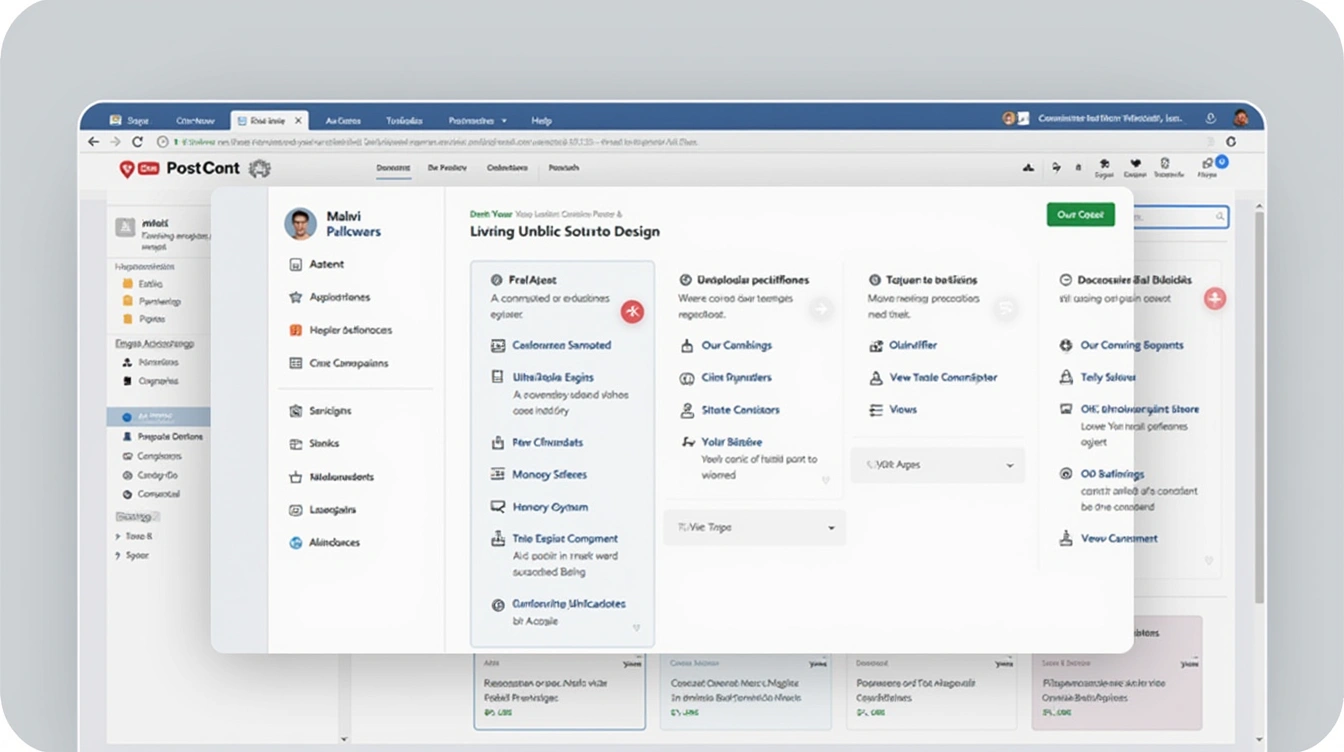This screenshot has height=752, width=1344.
Task: Click the red plus circle icon
Action: (x=1214, y=298)
